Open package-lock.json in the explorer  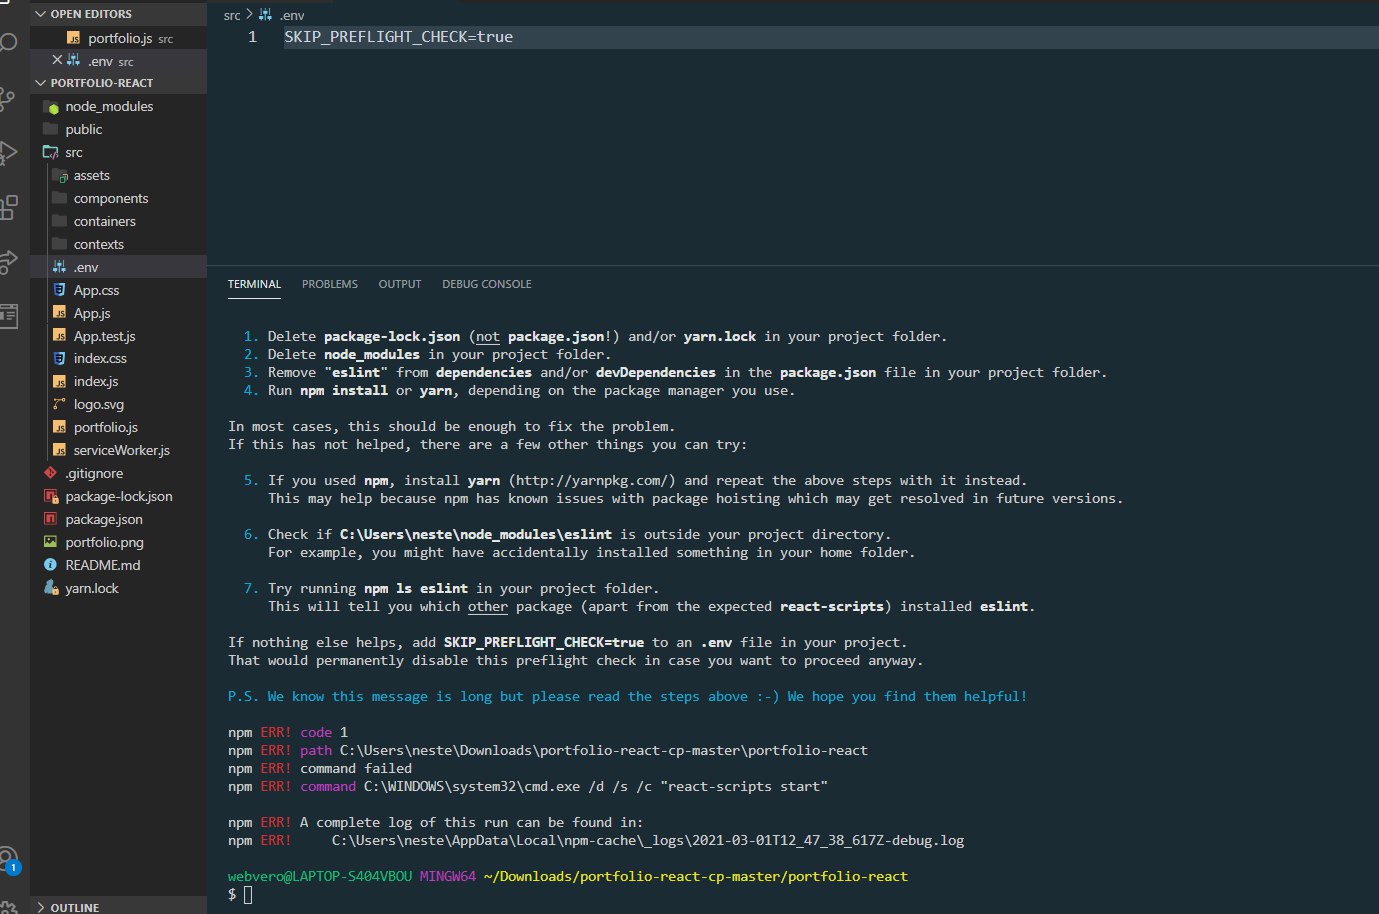pos(118,496)
